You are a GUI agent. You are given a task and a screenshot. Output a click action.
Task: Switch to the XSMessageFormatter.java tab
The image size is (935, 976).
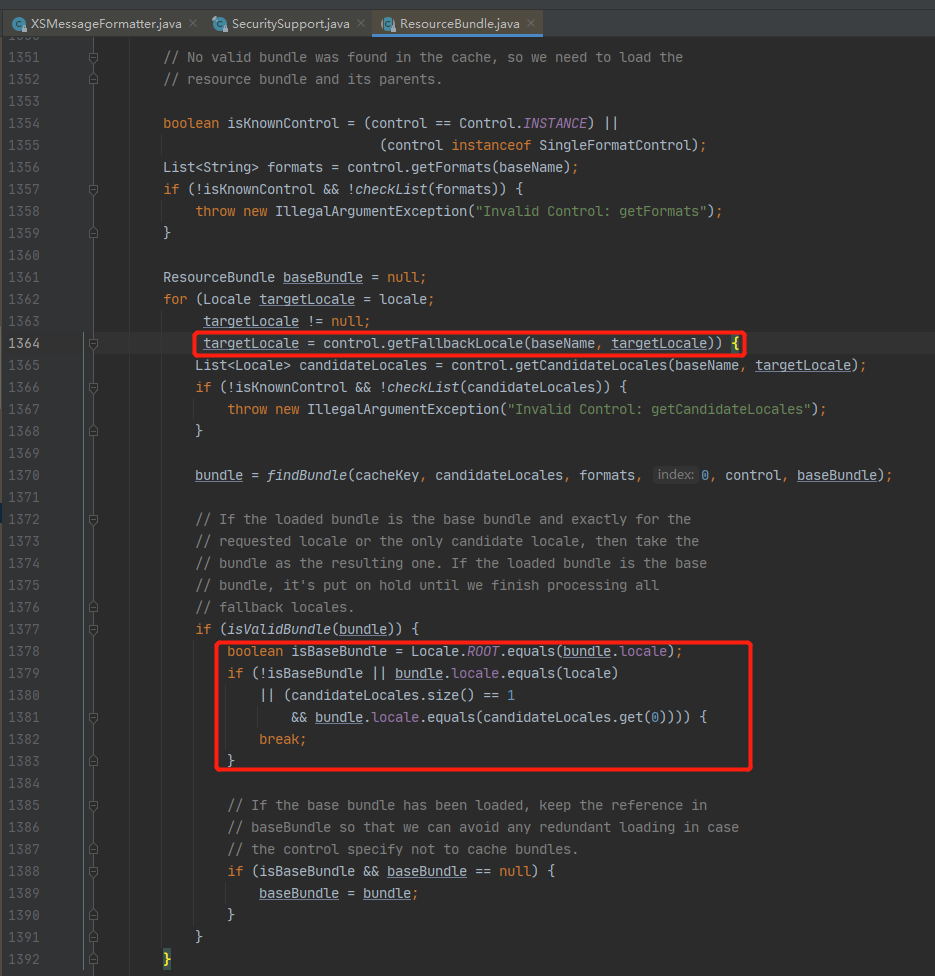pos(106,24)
